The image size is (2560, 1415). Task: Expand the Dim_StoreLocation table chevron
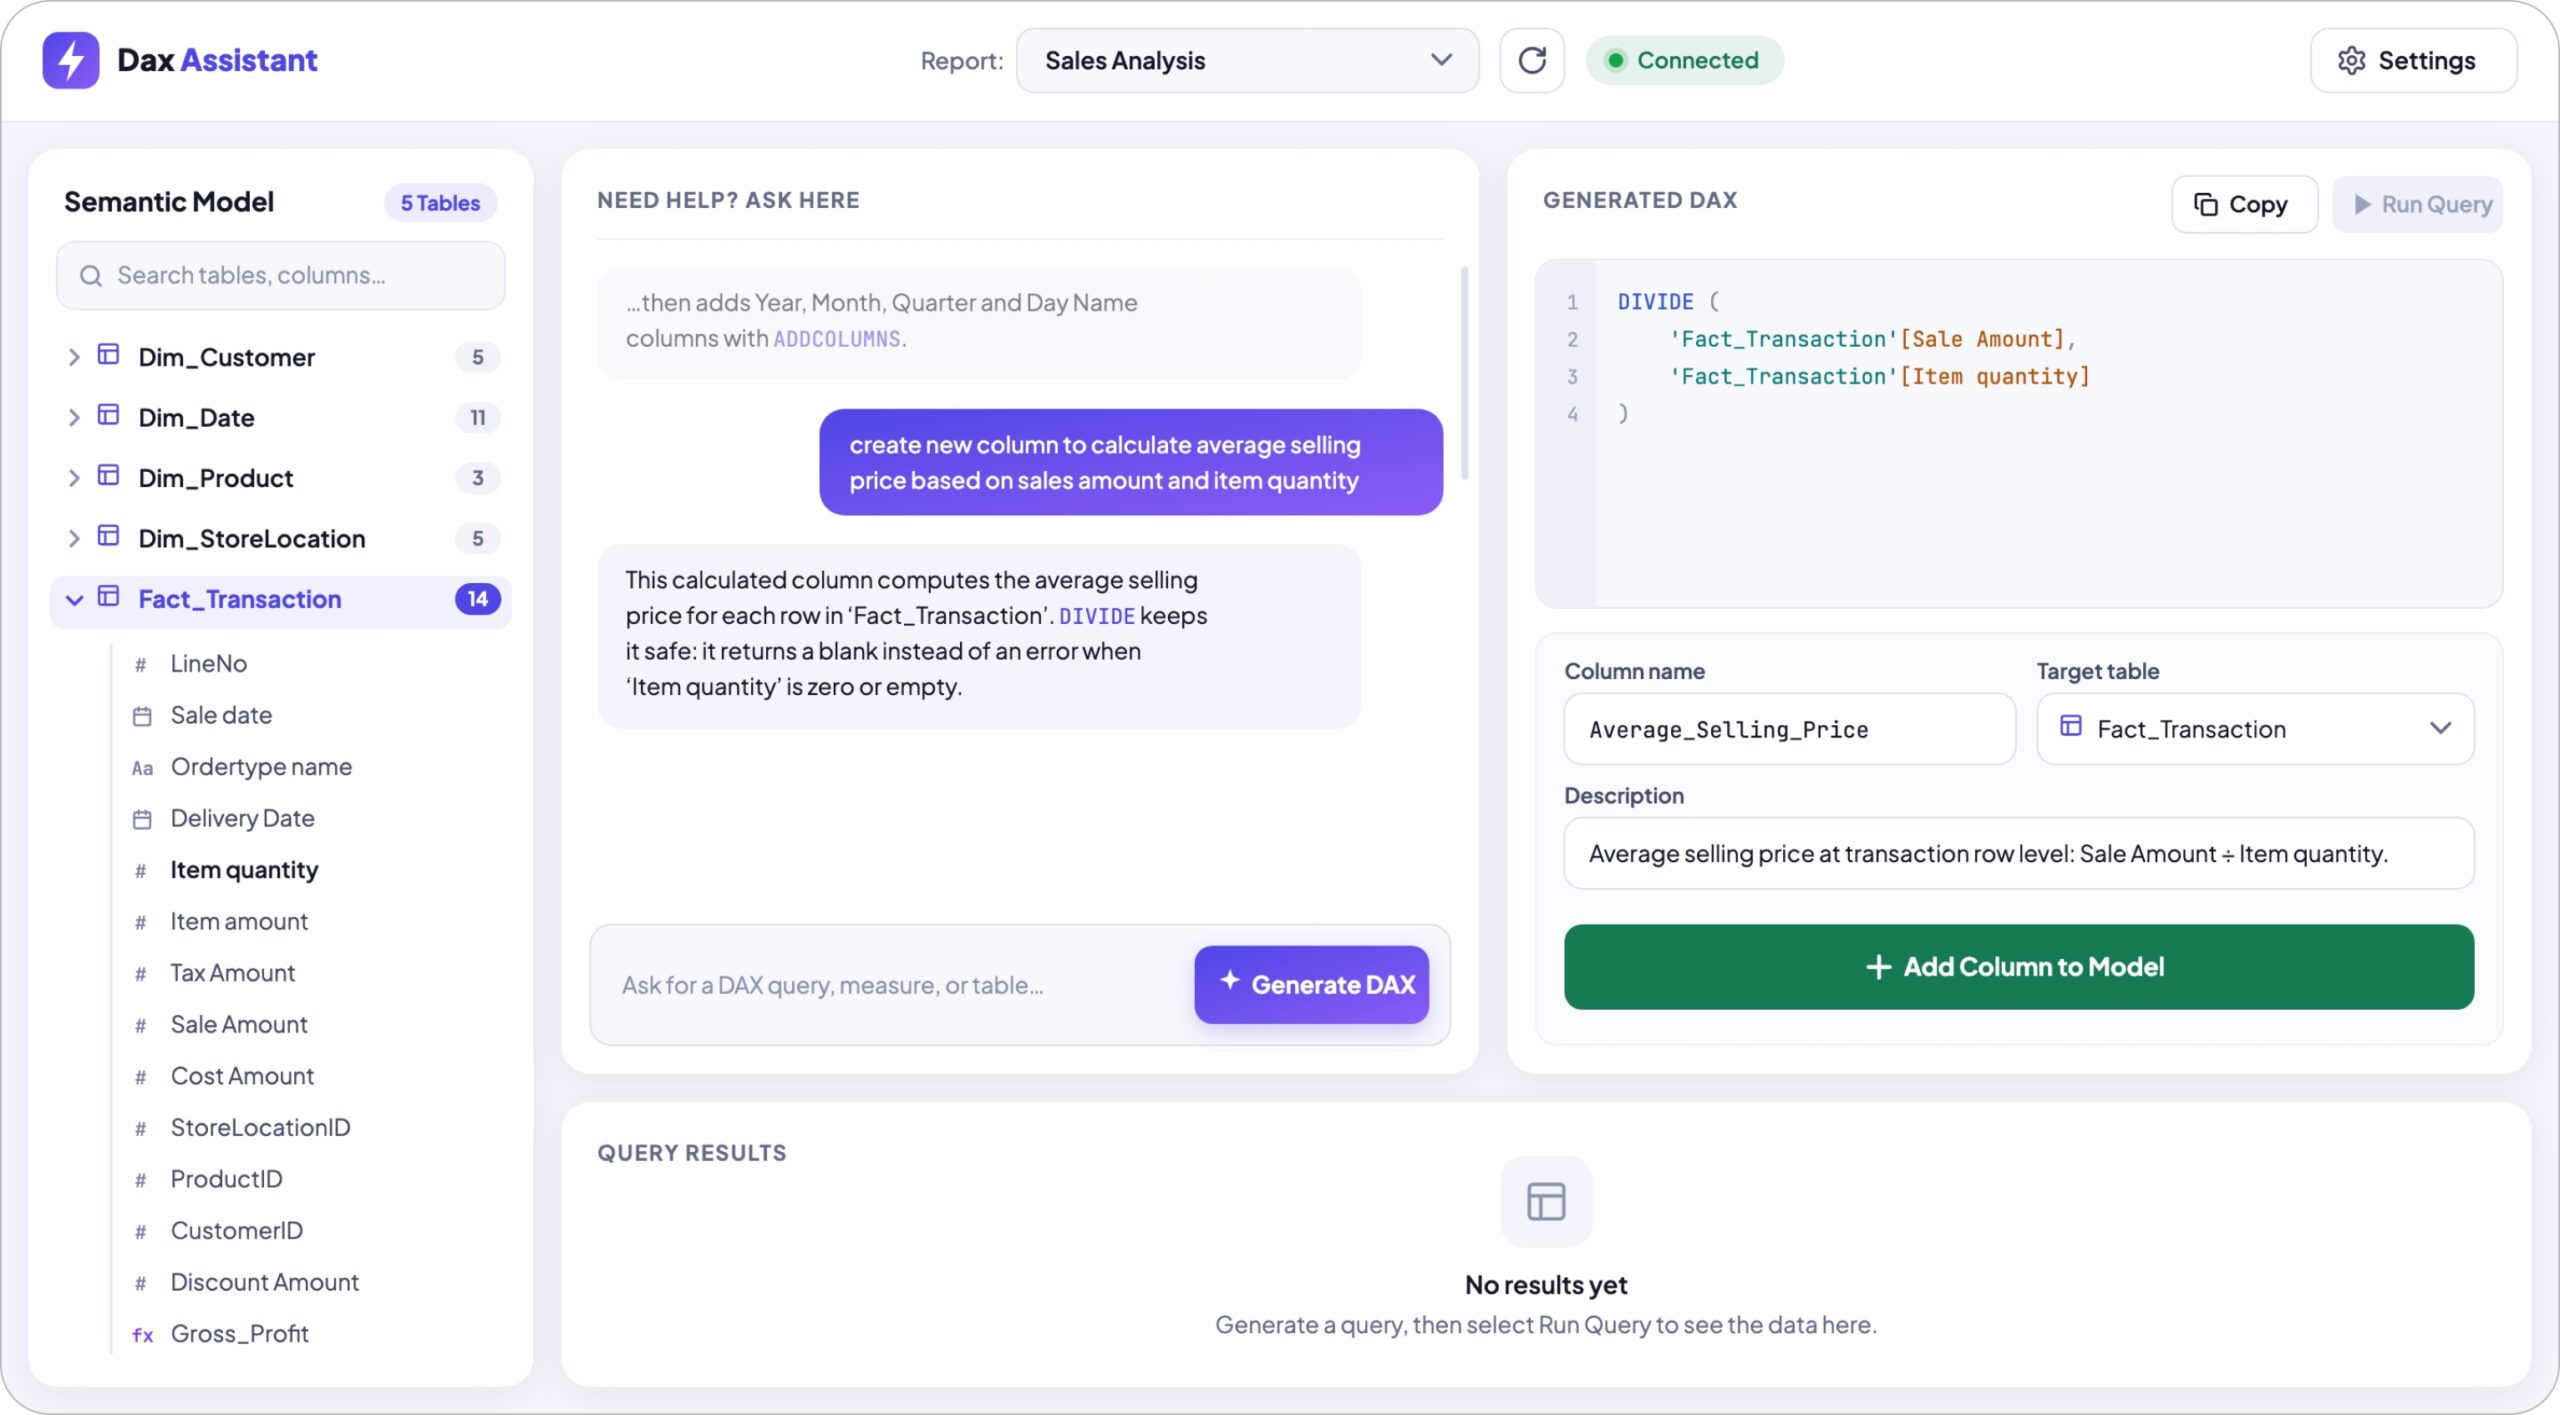point(73,538)
